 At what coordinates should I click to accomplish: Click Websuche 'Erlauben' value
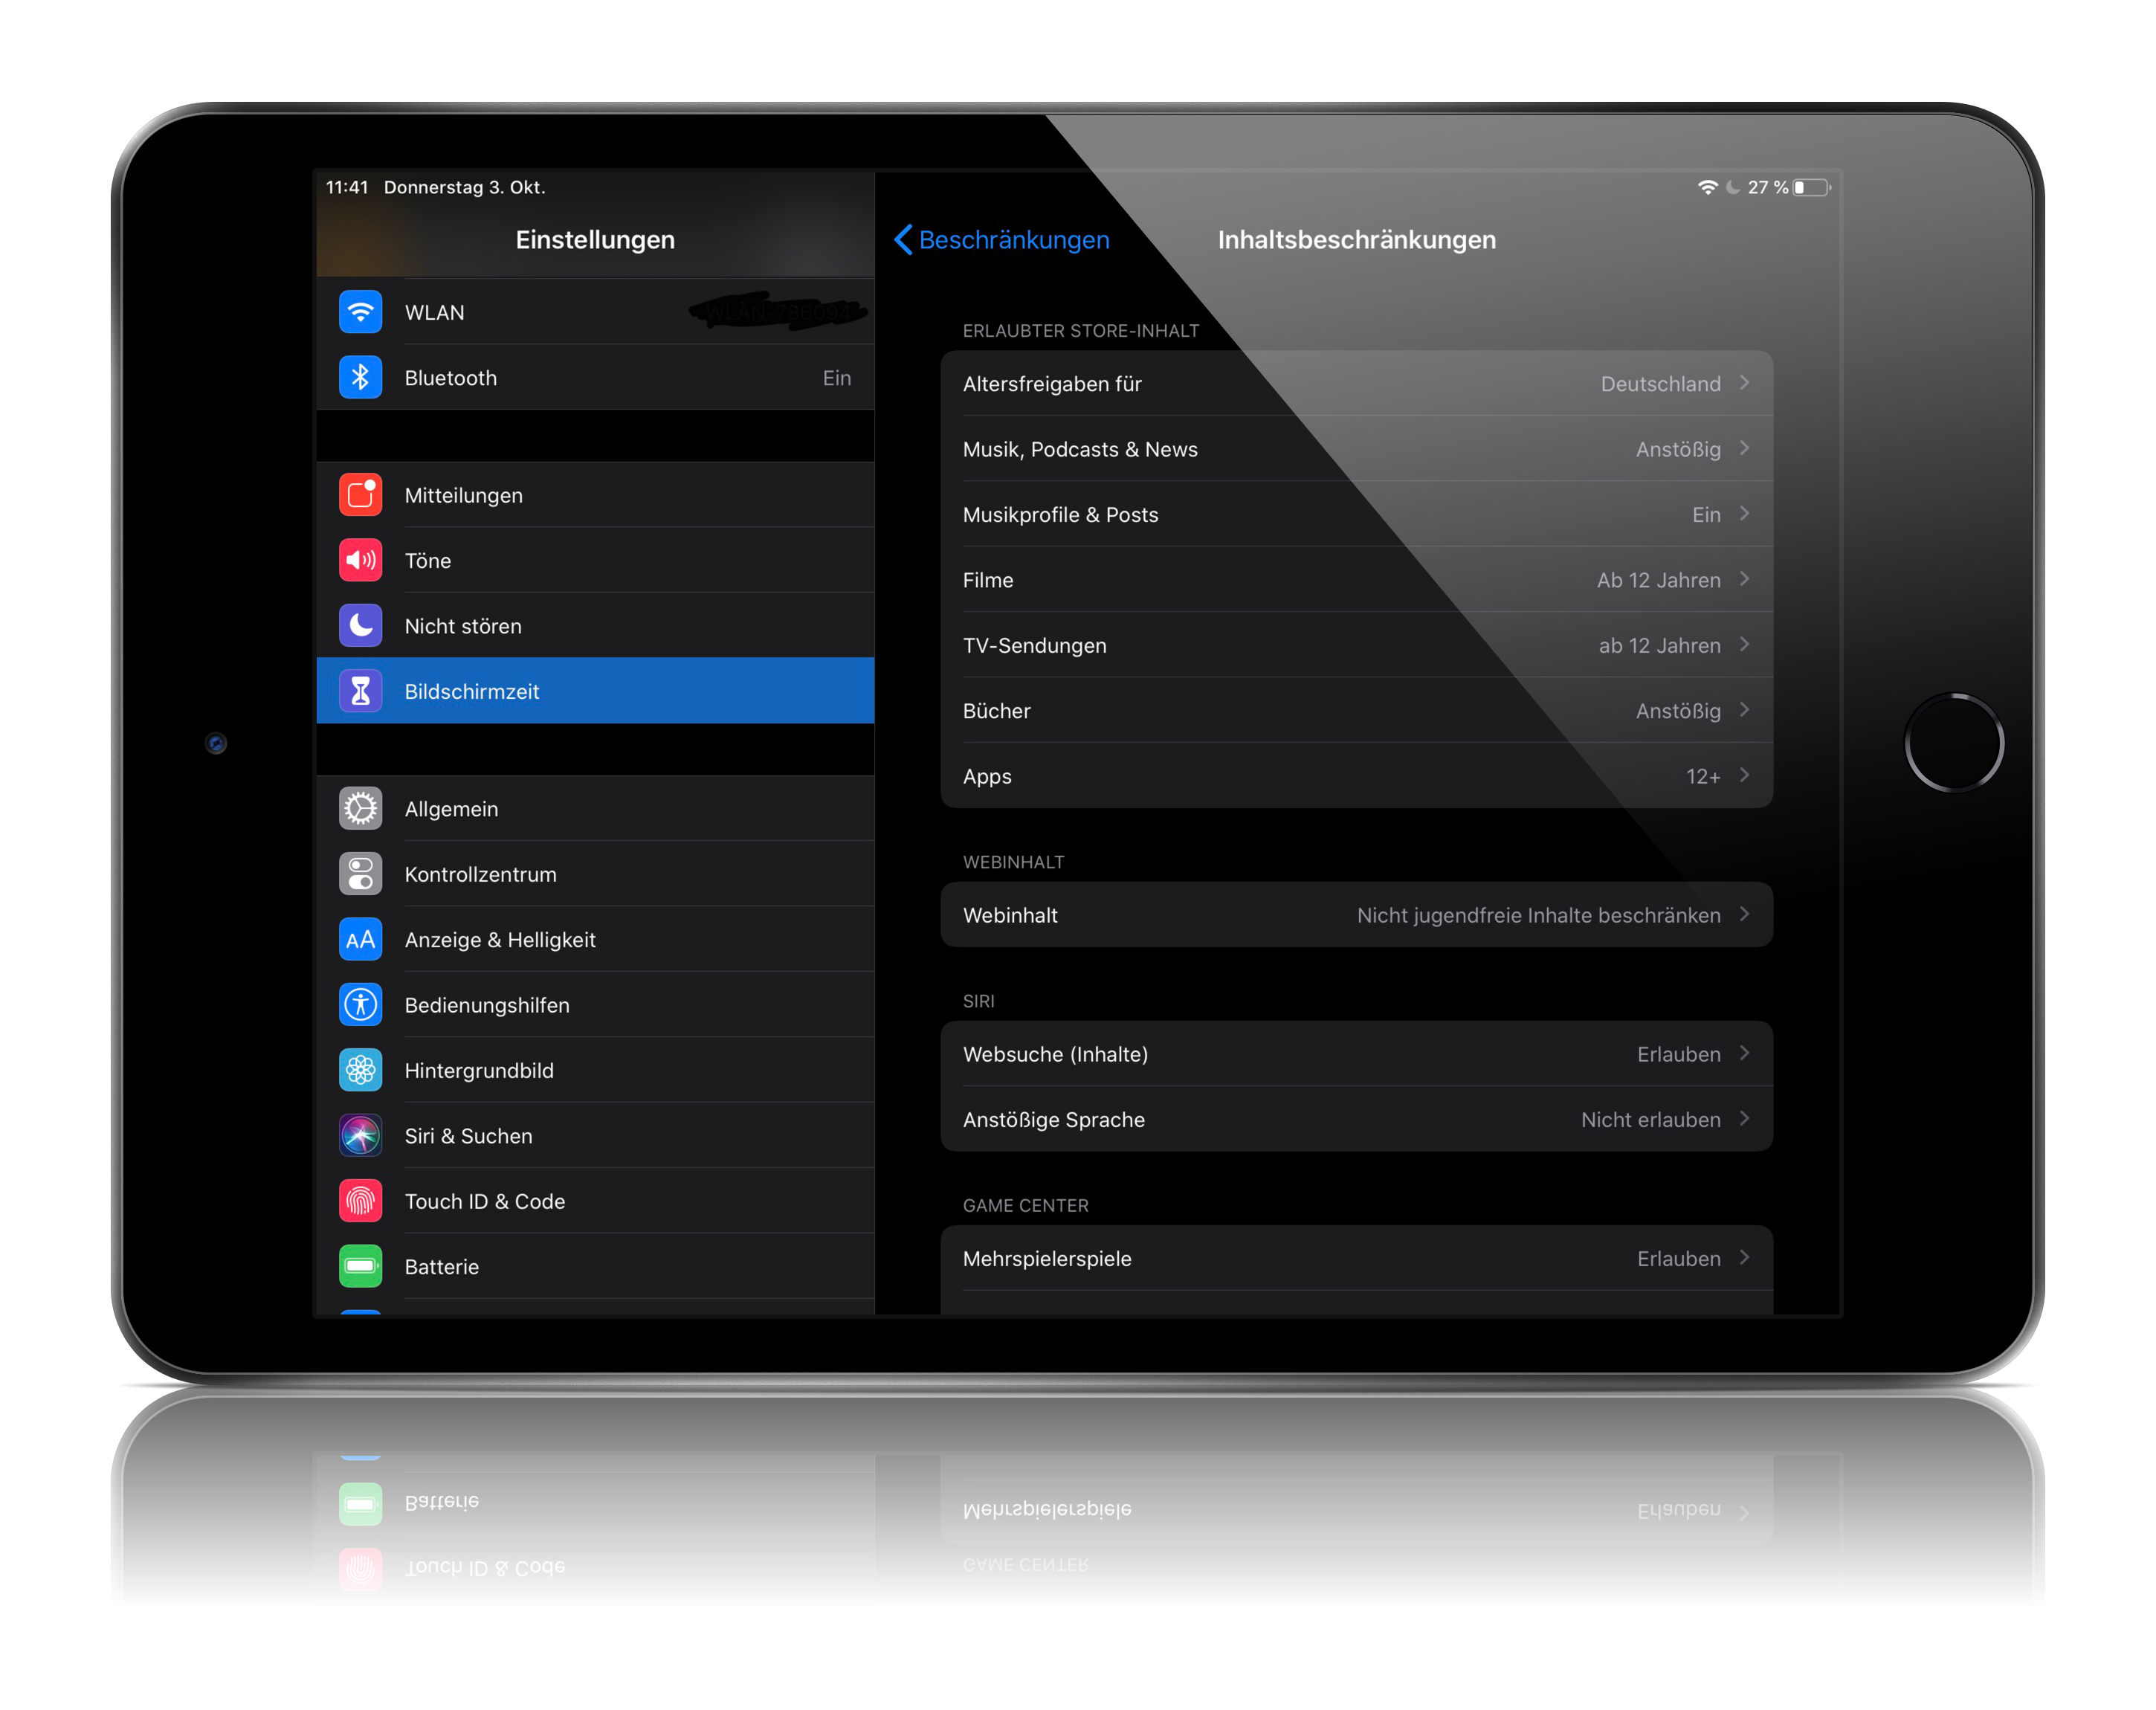pyautogui.click(x=1678, y=1055)
